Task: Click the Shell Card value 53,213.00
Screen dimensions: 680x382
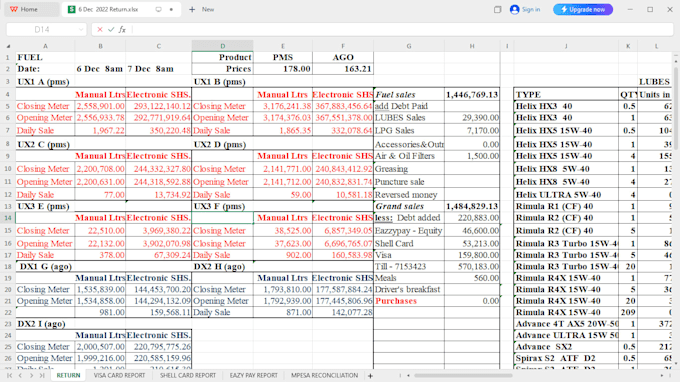Action: click(x=472, y=244)
